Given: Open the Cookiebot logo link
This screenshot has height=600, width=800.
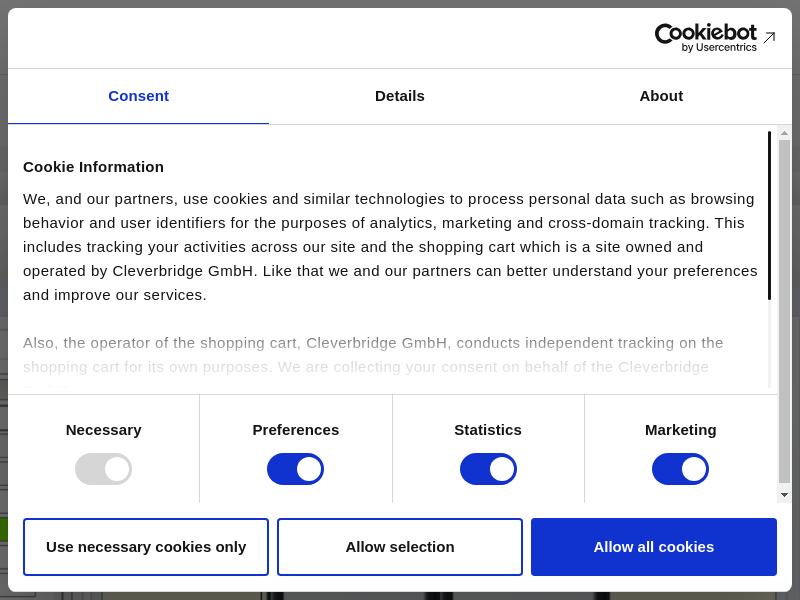Looking at the screenshot, I should click(x=705, y=37).
